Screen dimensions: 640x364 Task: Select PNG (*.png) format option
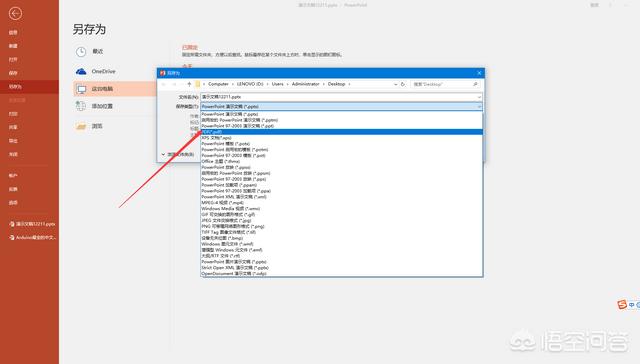342,226
